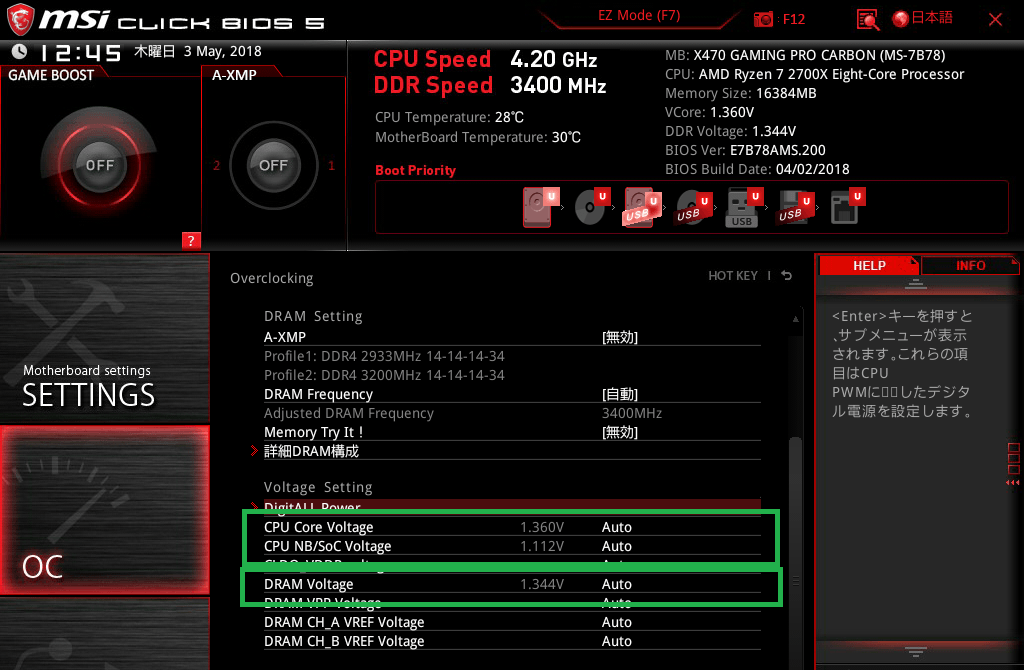Click the triple red arrows on the help panel edge

click(x=1013, y=483)
